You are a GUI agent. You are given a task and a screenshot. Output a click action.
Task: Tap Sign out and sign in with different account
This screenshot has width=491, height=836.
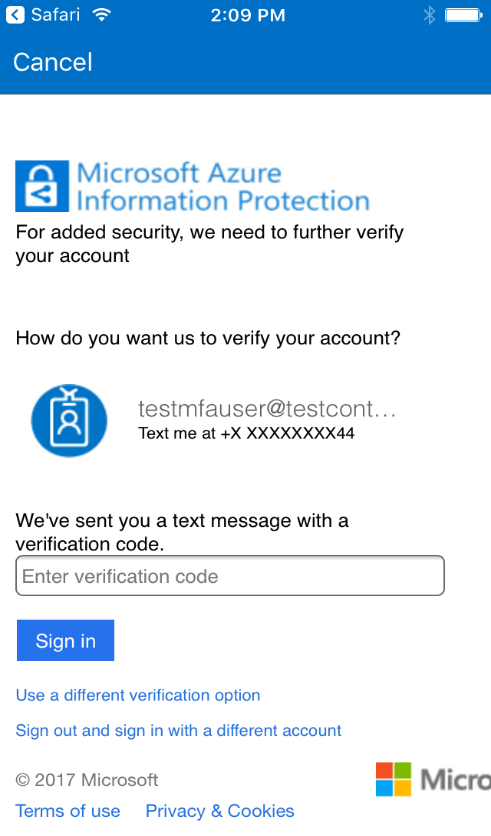pyautogui.click(x=179, y=730)
